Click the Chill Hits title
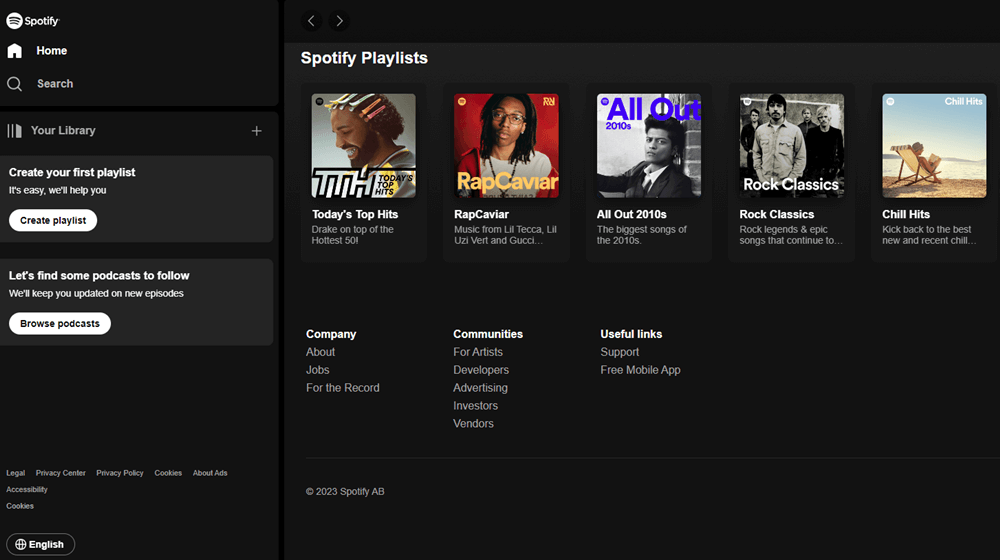Screen dimensions: 1000x560 (906, 214)
